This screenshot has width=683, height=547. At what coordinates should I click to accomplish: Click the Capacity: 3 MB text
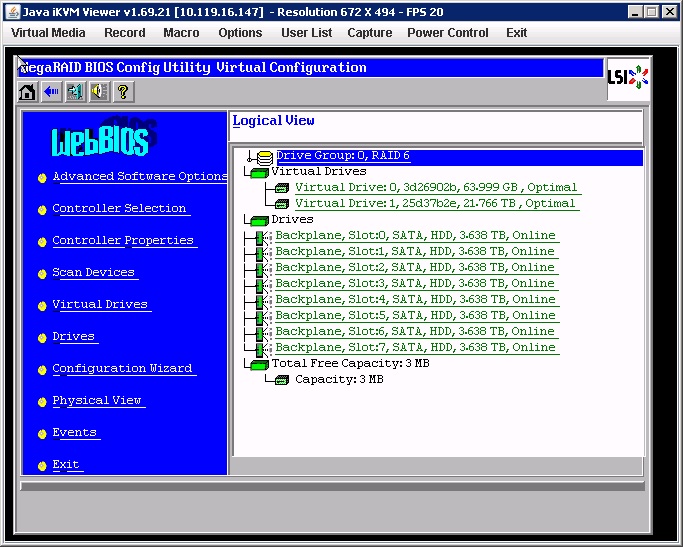pos(339,379)
